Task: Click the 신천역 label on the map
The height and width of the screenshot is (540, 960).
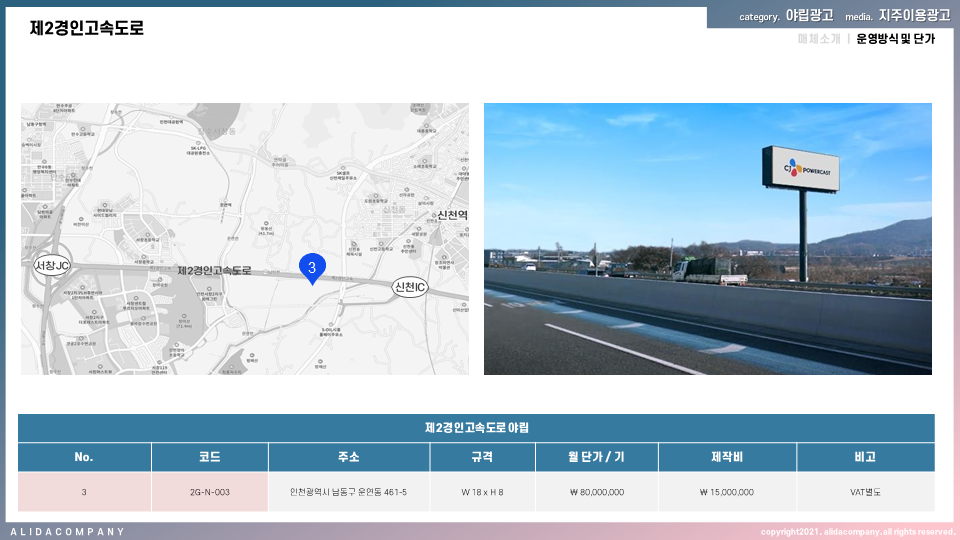Action: pos(453,216)
